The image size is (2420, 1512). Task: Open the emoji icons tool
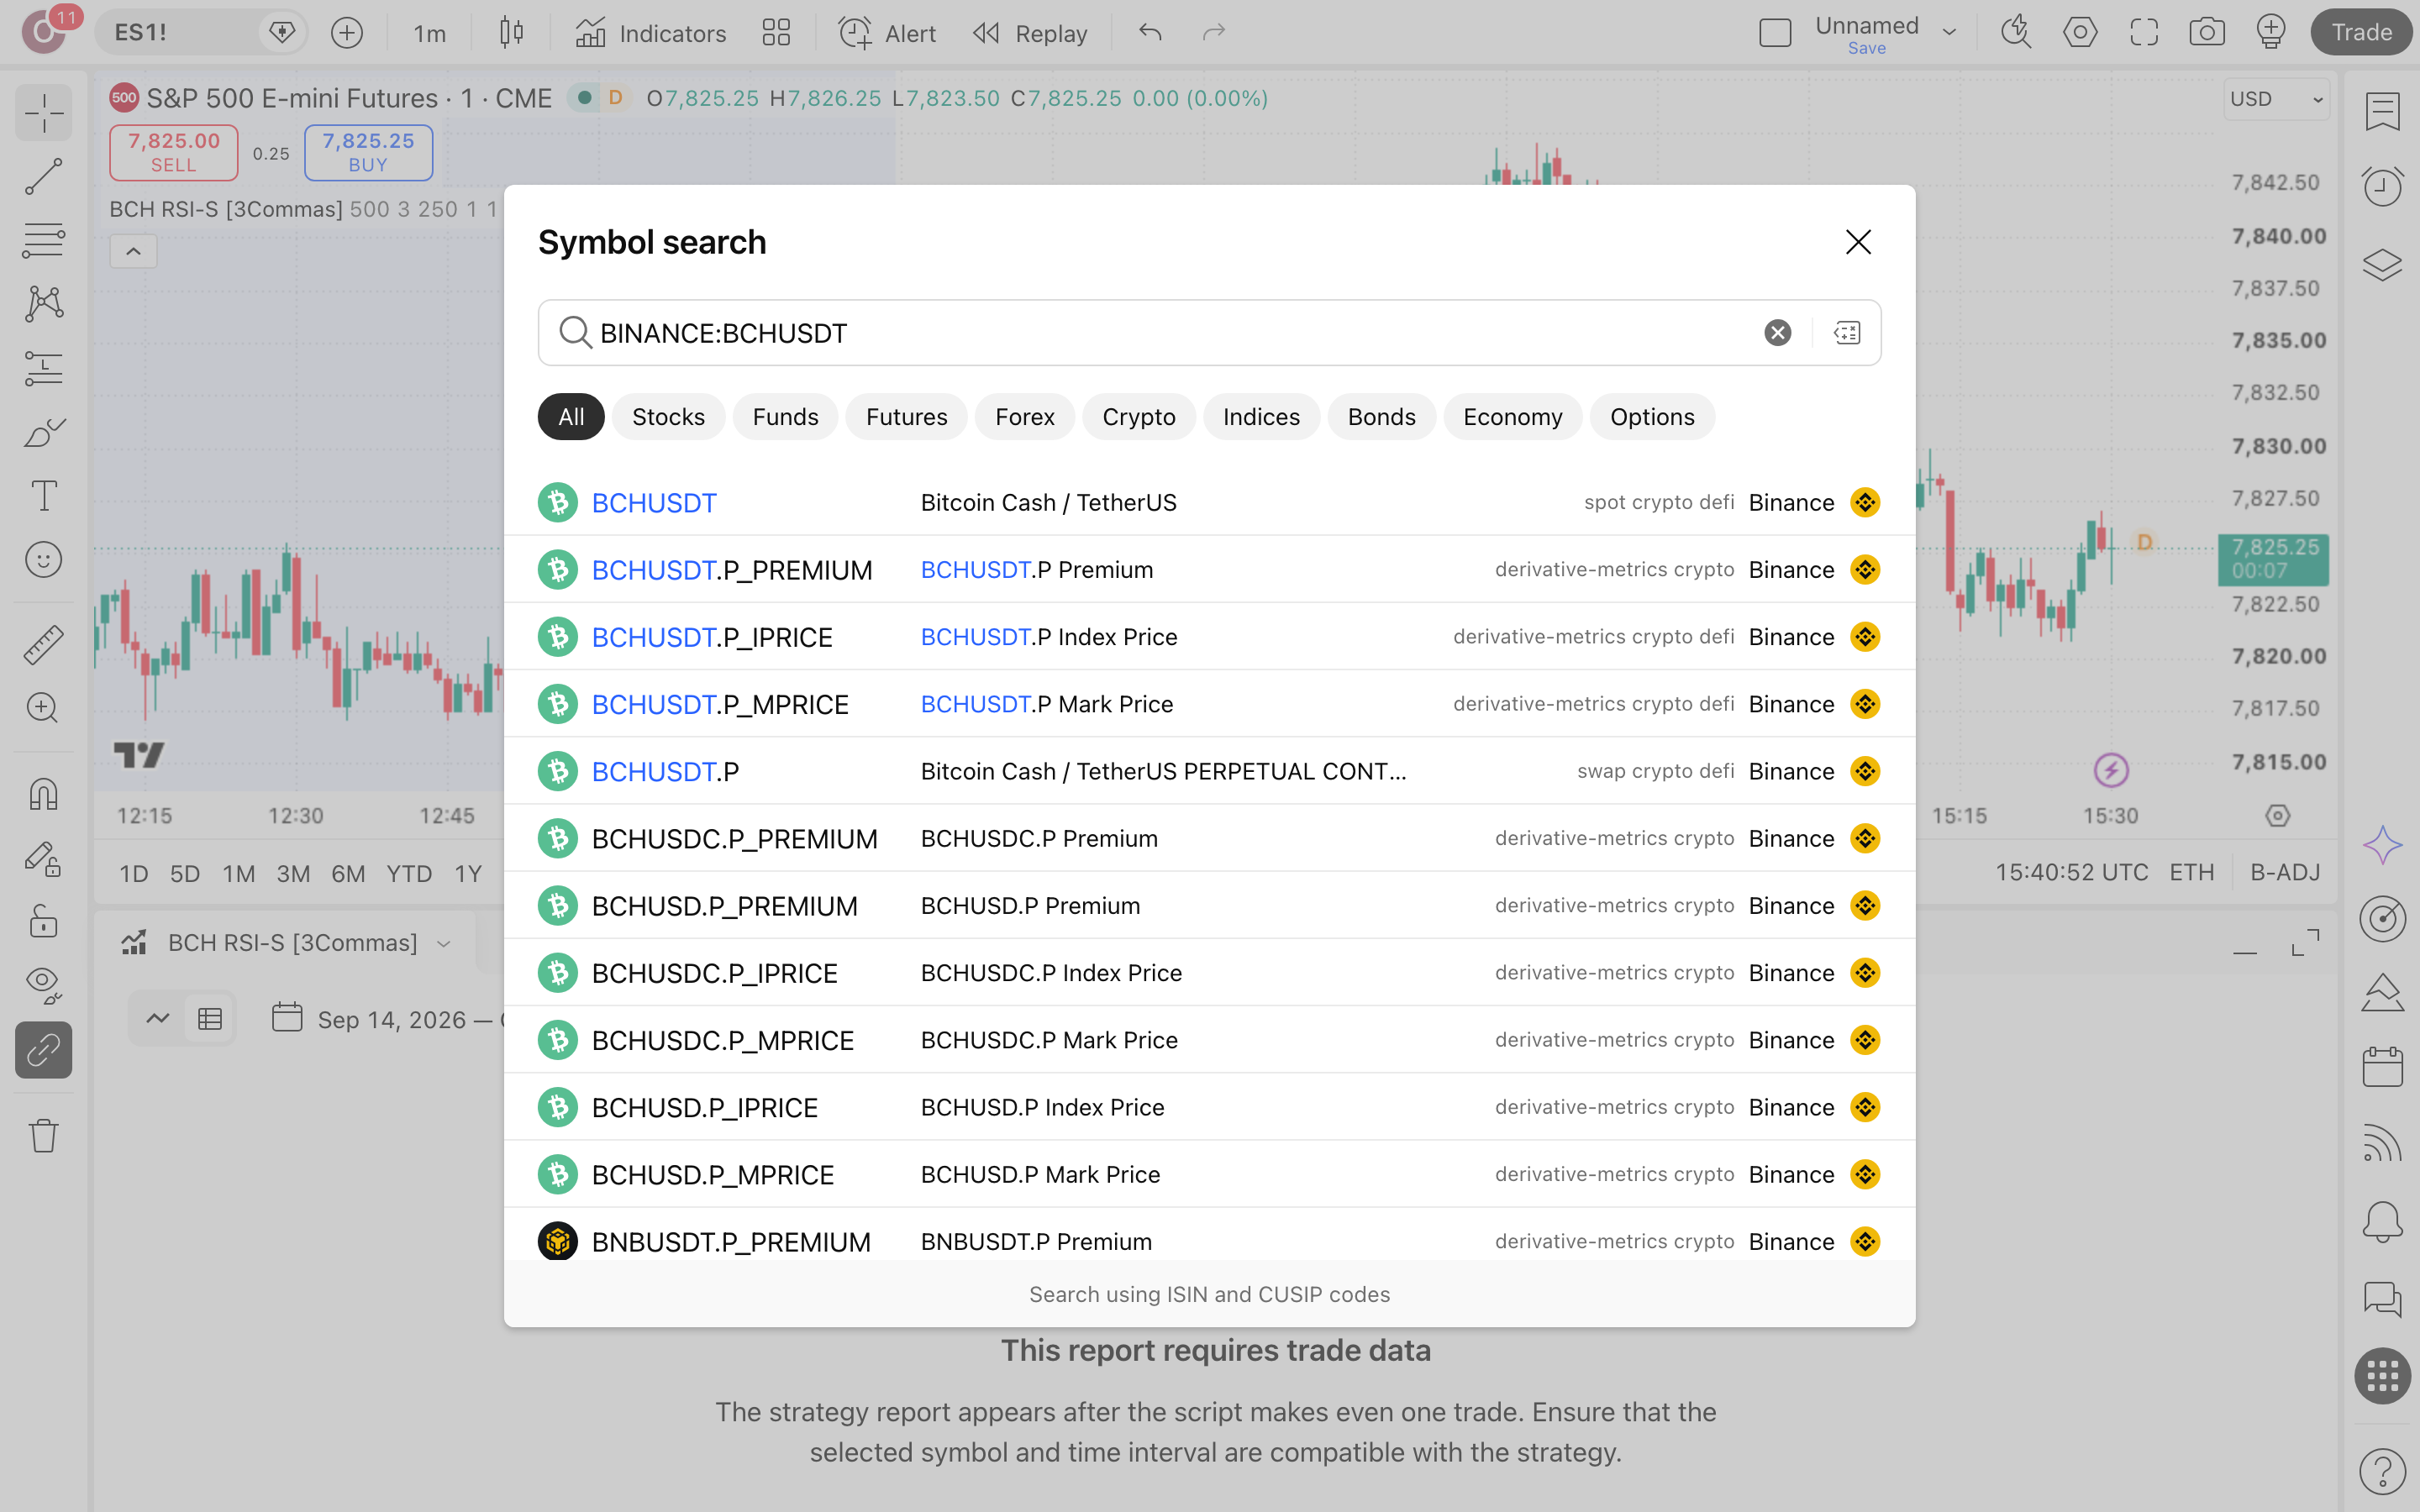click(x=44, y=560)
